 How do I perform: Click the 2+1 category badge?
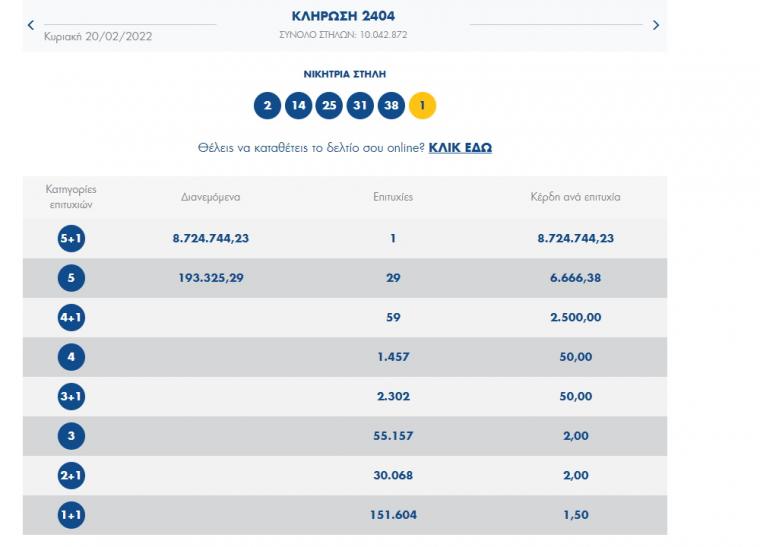click(71, 475)
